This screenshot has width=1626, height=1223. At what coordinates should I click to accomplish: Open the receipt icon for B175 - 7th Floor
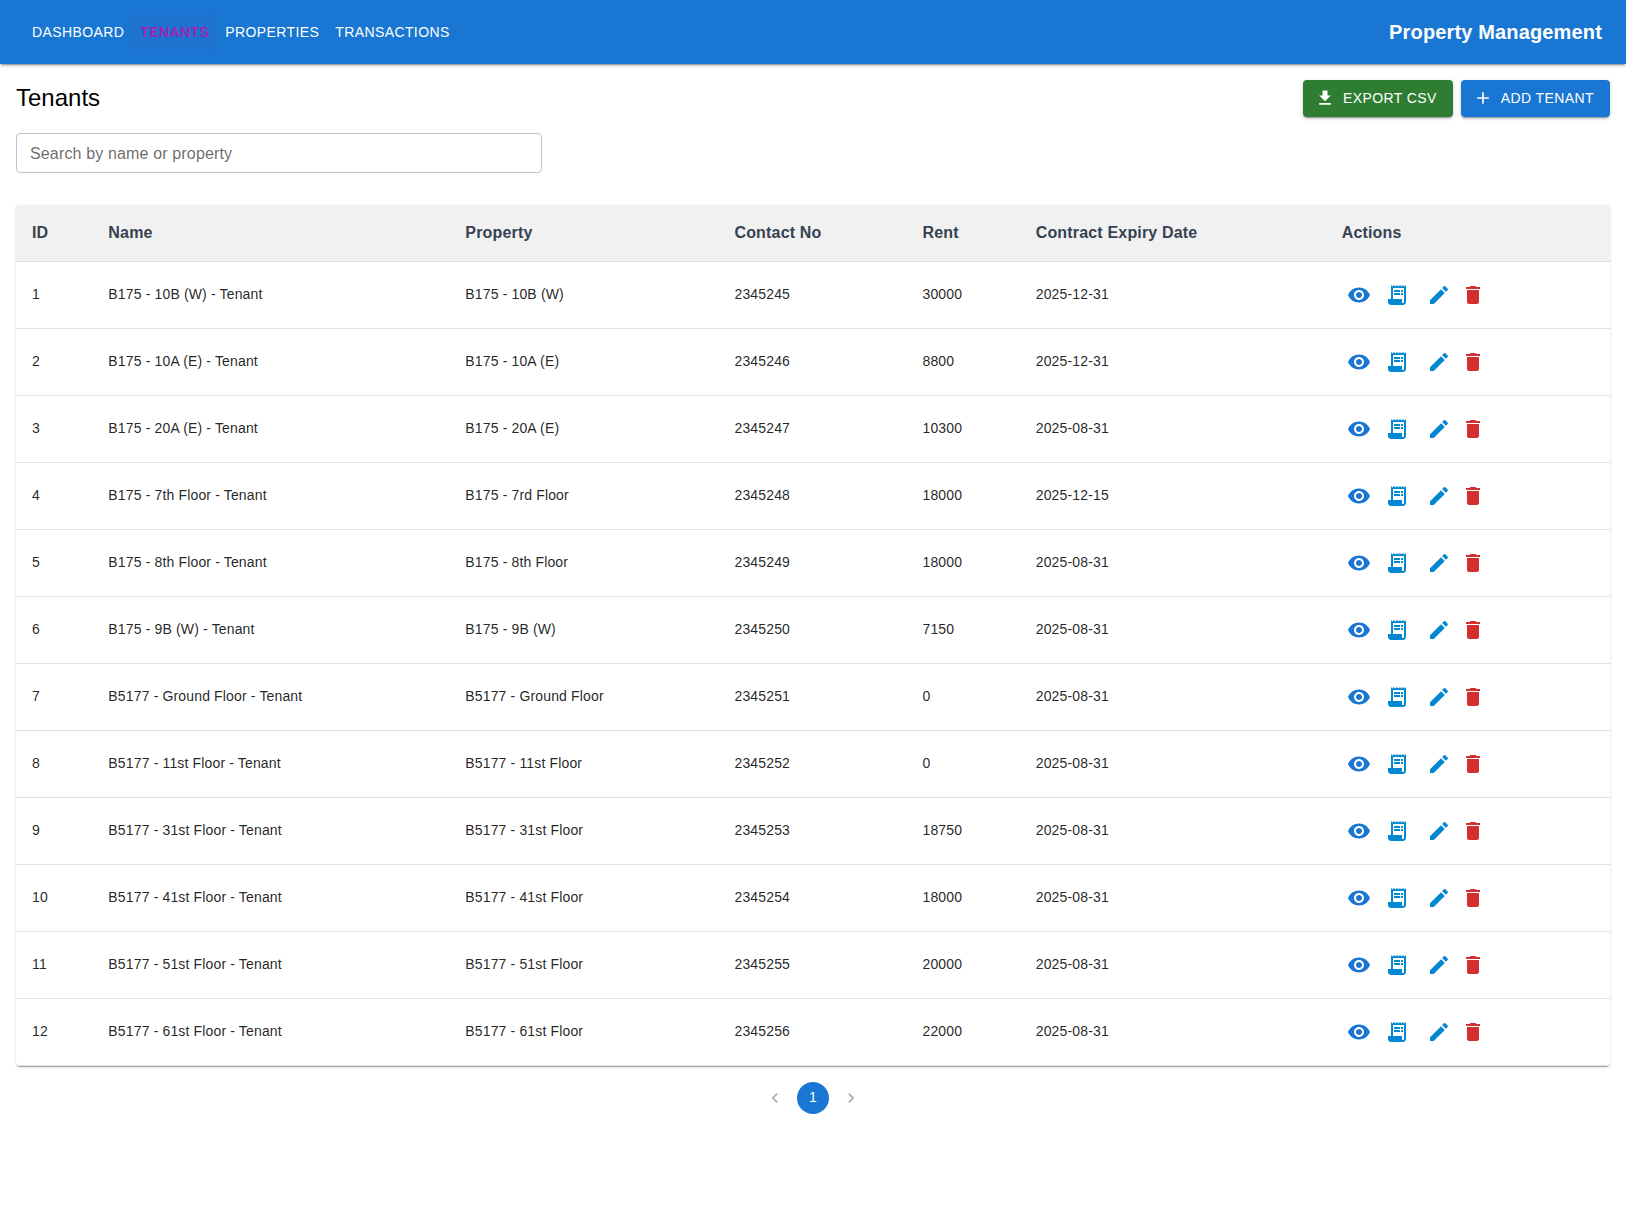coord(1397,495)
